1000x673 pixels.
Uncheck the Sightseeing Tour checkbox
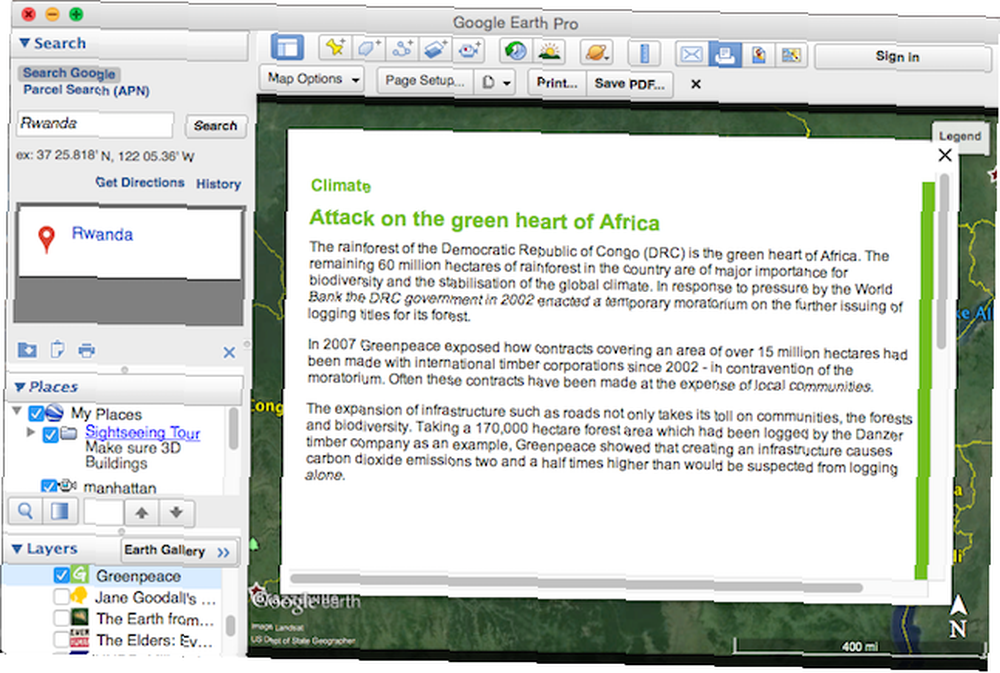point(50,435)
